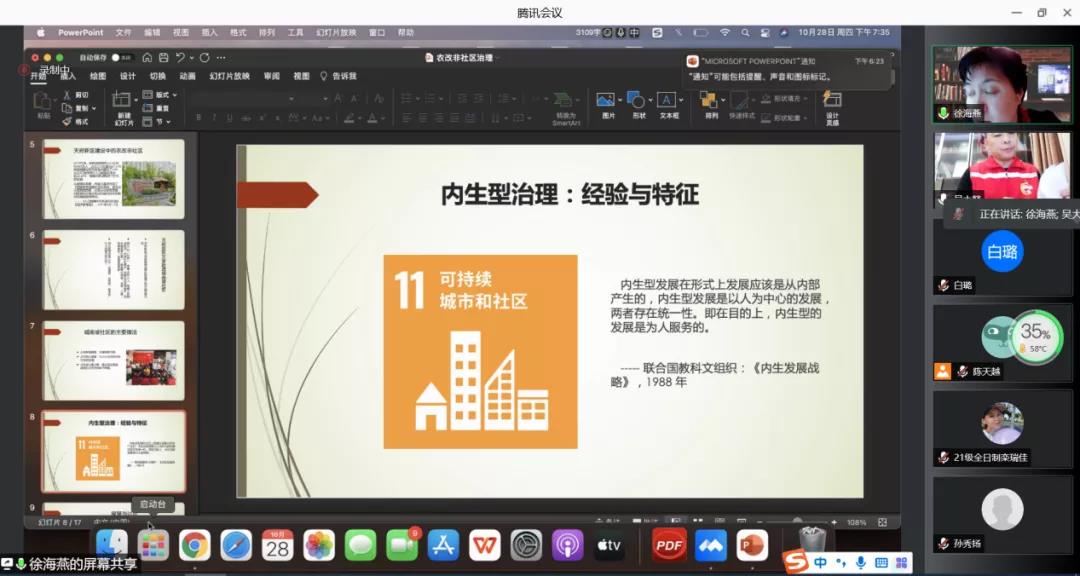Click the Paste clipboard icon
This screenshot has width=1080, height=576.
coord(43,102)
